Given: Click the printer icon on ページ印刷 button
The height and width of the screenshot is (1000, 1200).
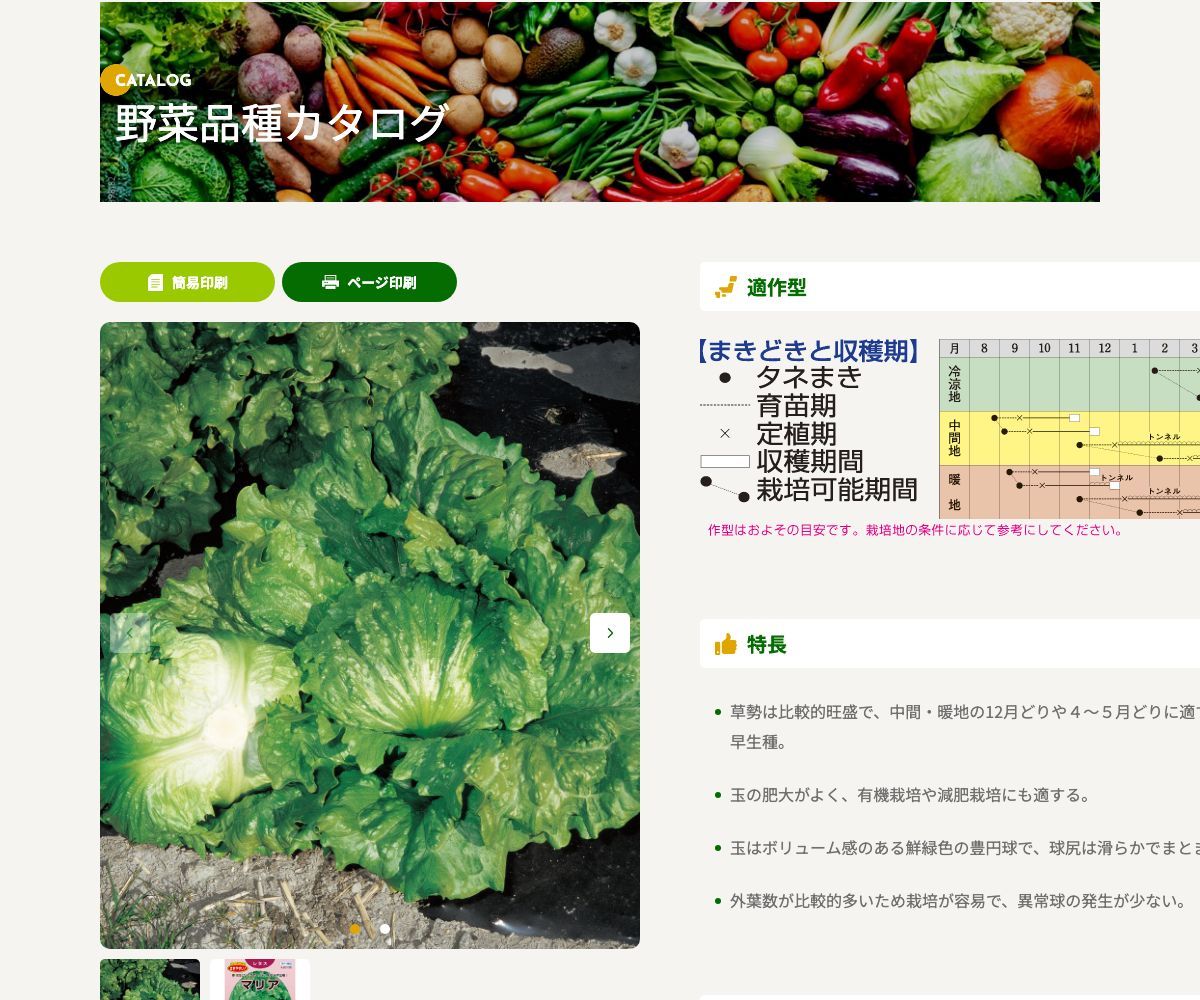Looking at the screenshot, I should pos(330,283).
